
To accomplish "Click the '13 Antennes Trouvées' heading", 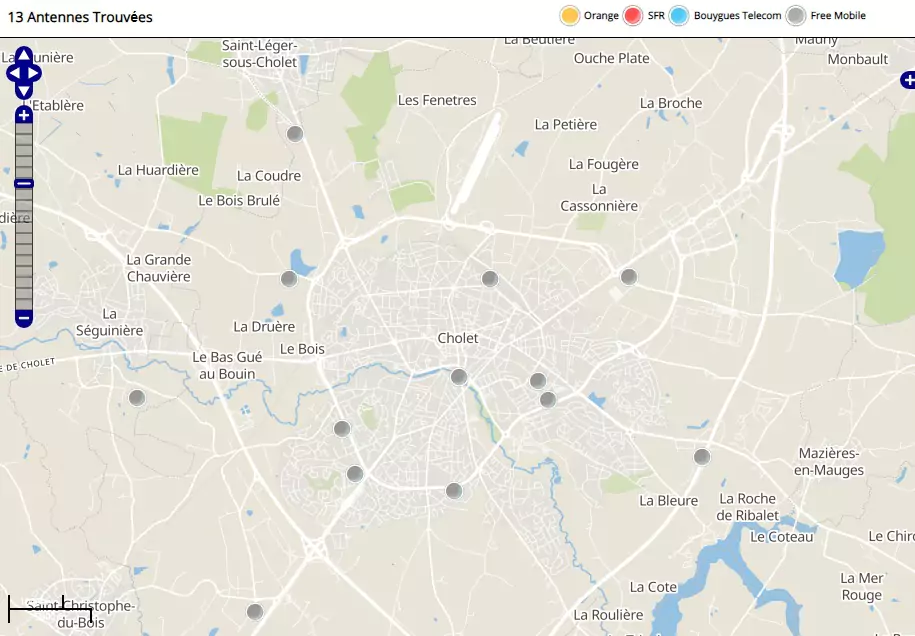I will (80, 17).
